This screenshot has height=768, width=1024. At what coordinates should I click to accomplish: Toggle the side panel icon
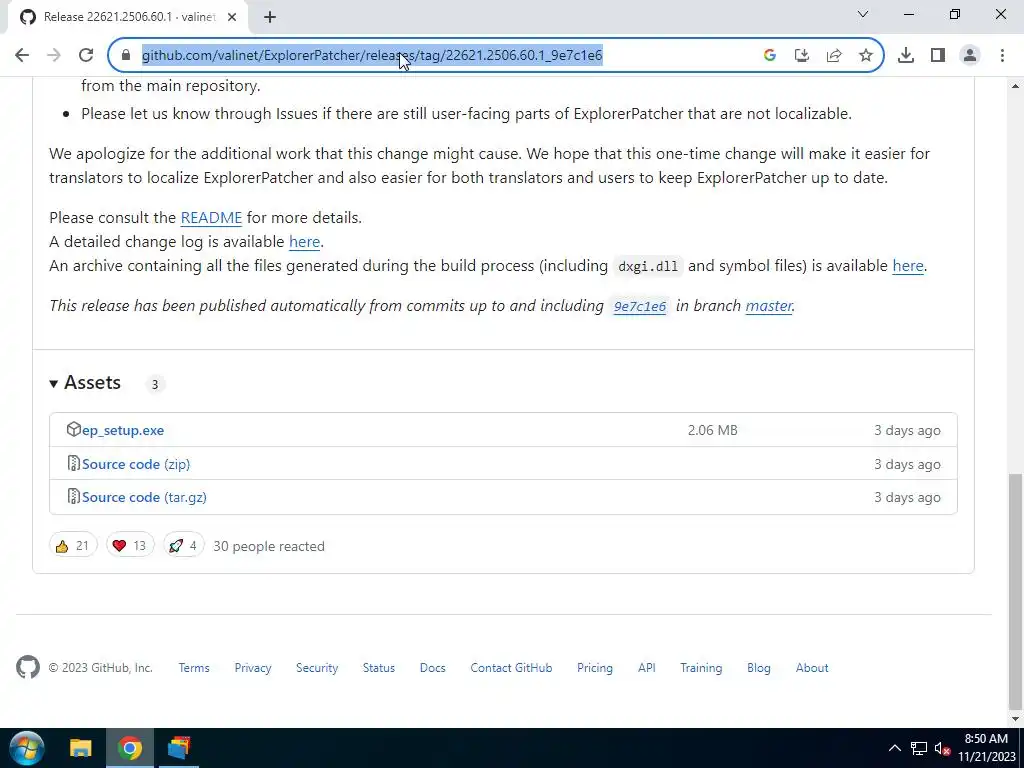coord(938,56)
